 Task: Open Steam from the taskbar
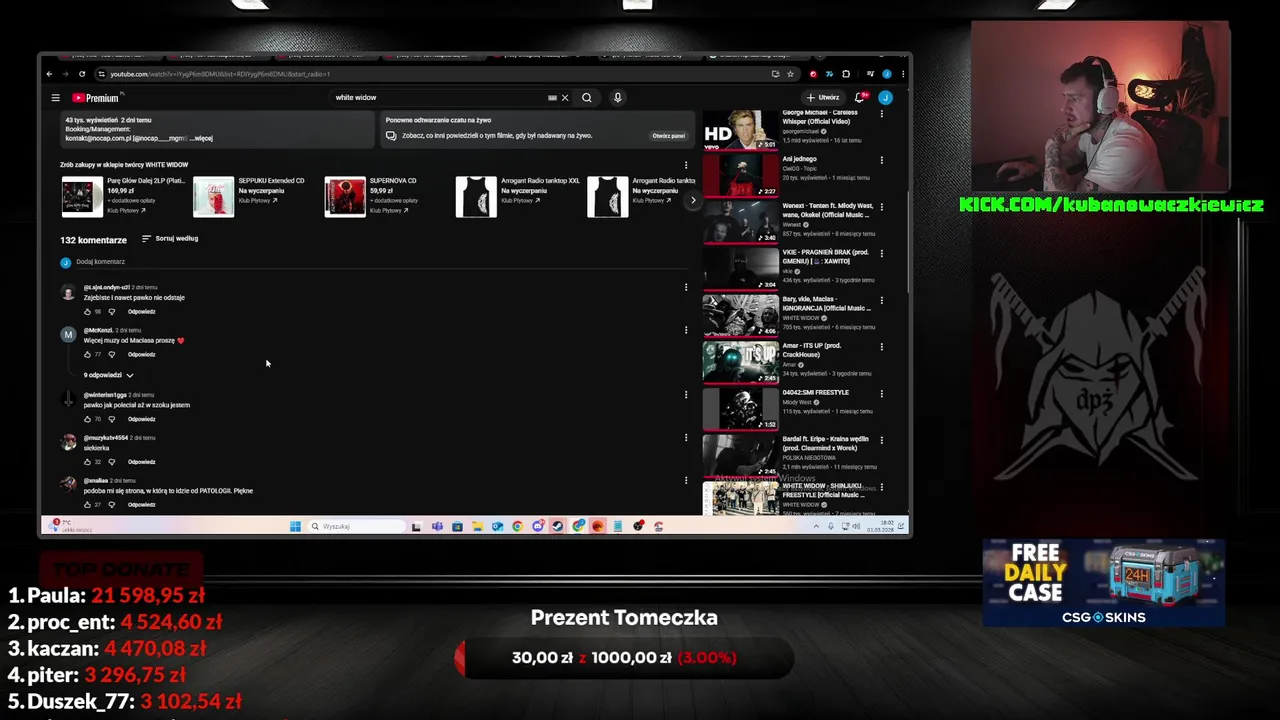coord(557,526)
